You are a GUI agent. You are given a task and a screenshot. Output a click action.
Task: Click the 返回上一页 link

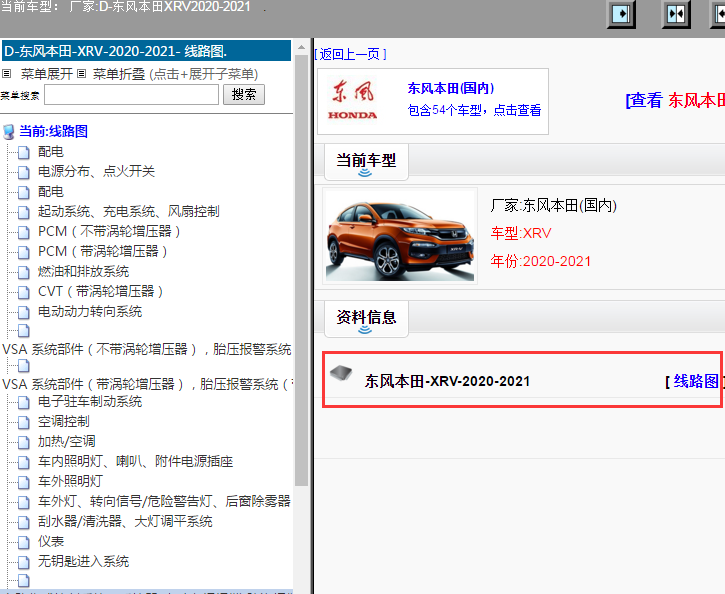coord(350,55)
